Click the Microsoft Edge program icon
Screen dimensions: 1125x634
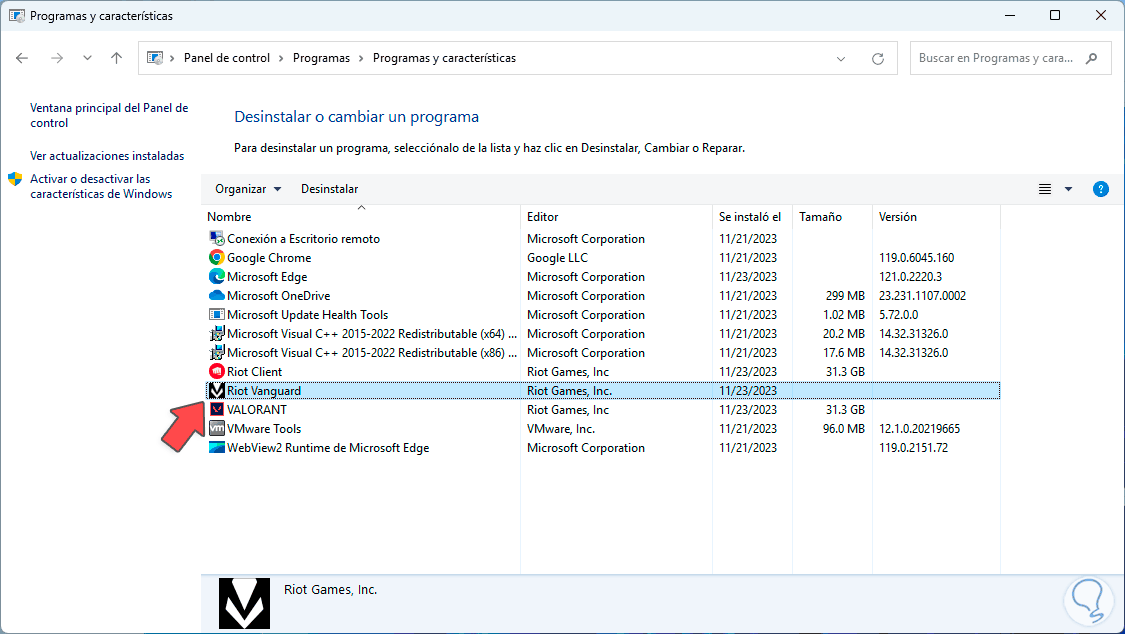tap(217, 276)
